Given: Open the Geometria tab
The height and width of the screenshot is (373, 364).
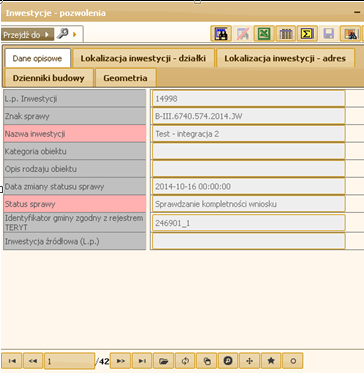Looking at the screenshot, I should pos(125,78).
